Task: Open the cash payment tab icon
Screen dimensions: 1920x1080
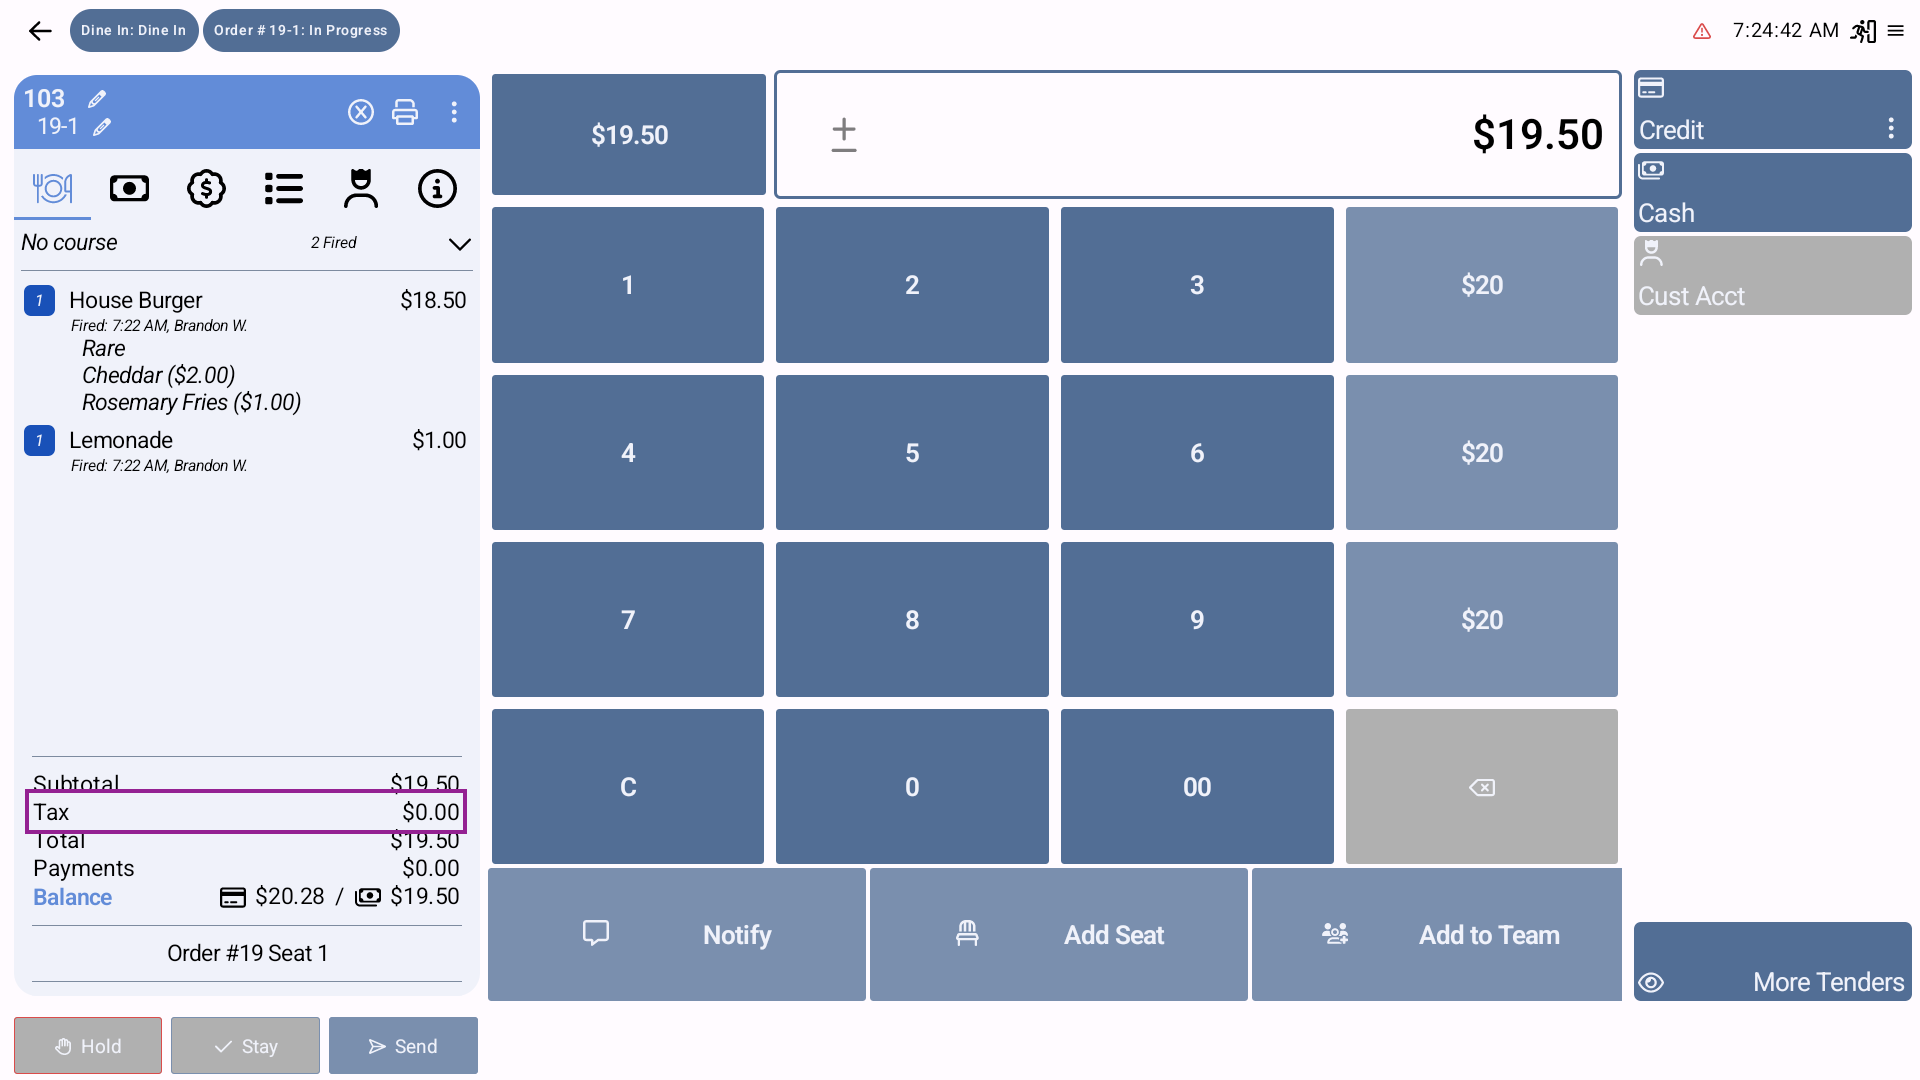Action: (129, 188)
